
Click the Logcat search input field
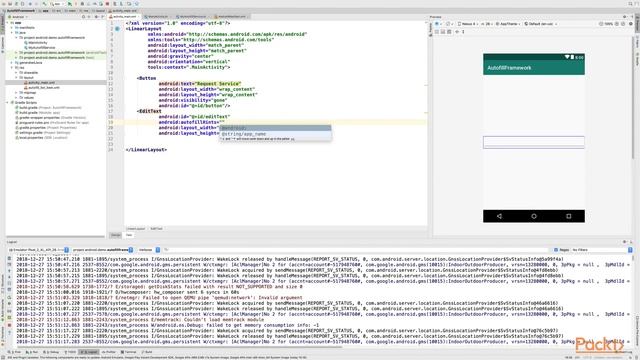[x=355, y=250]
